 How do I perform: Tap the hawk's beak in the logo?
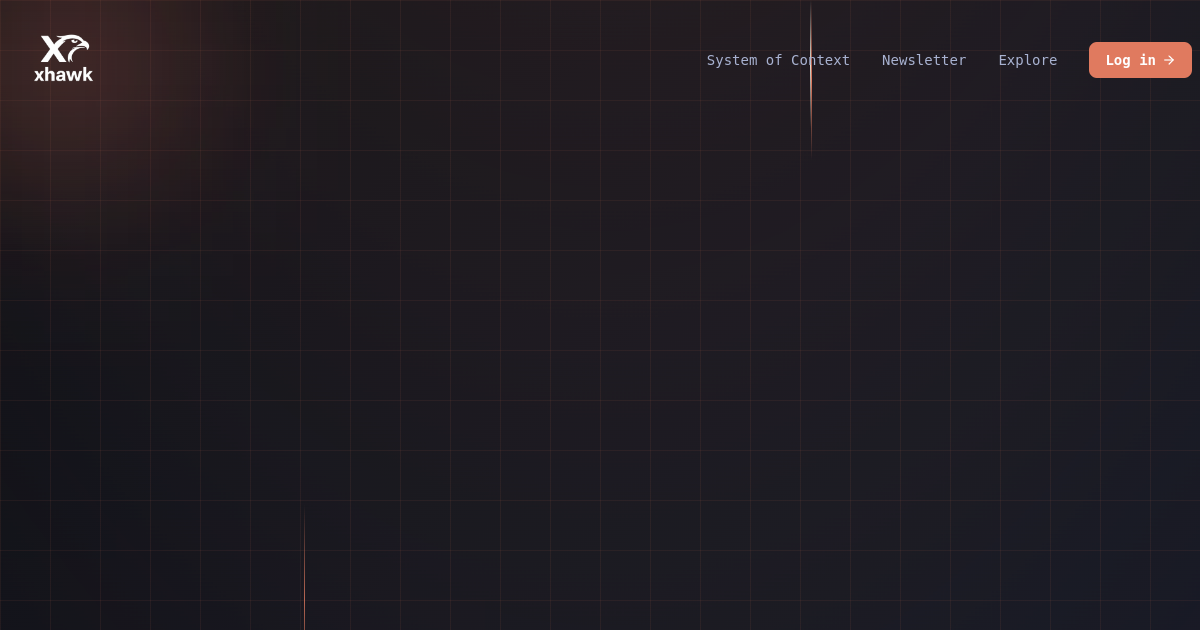pyautogui.click(x=85, y=46)
